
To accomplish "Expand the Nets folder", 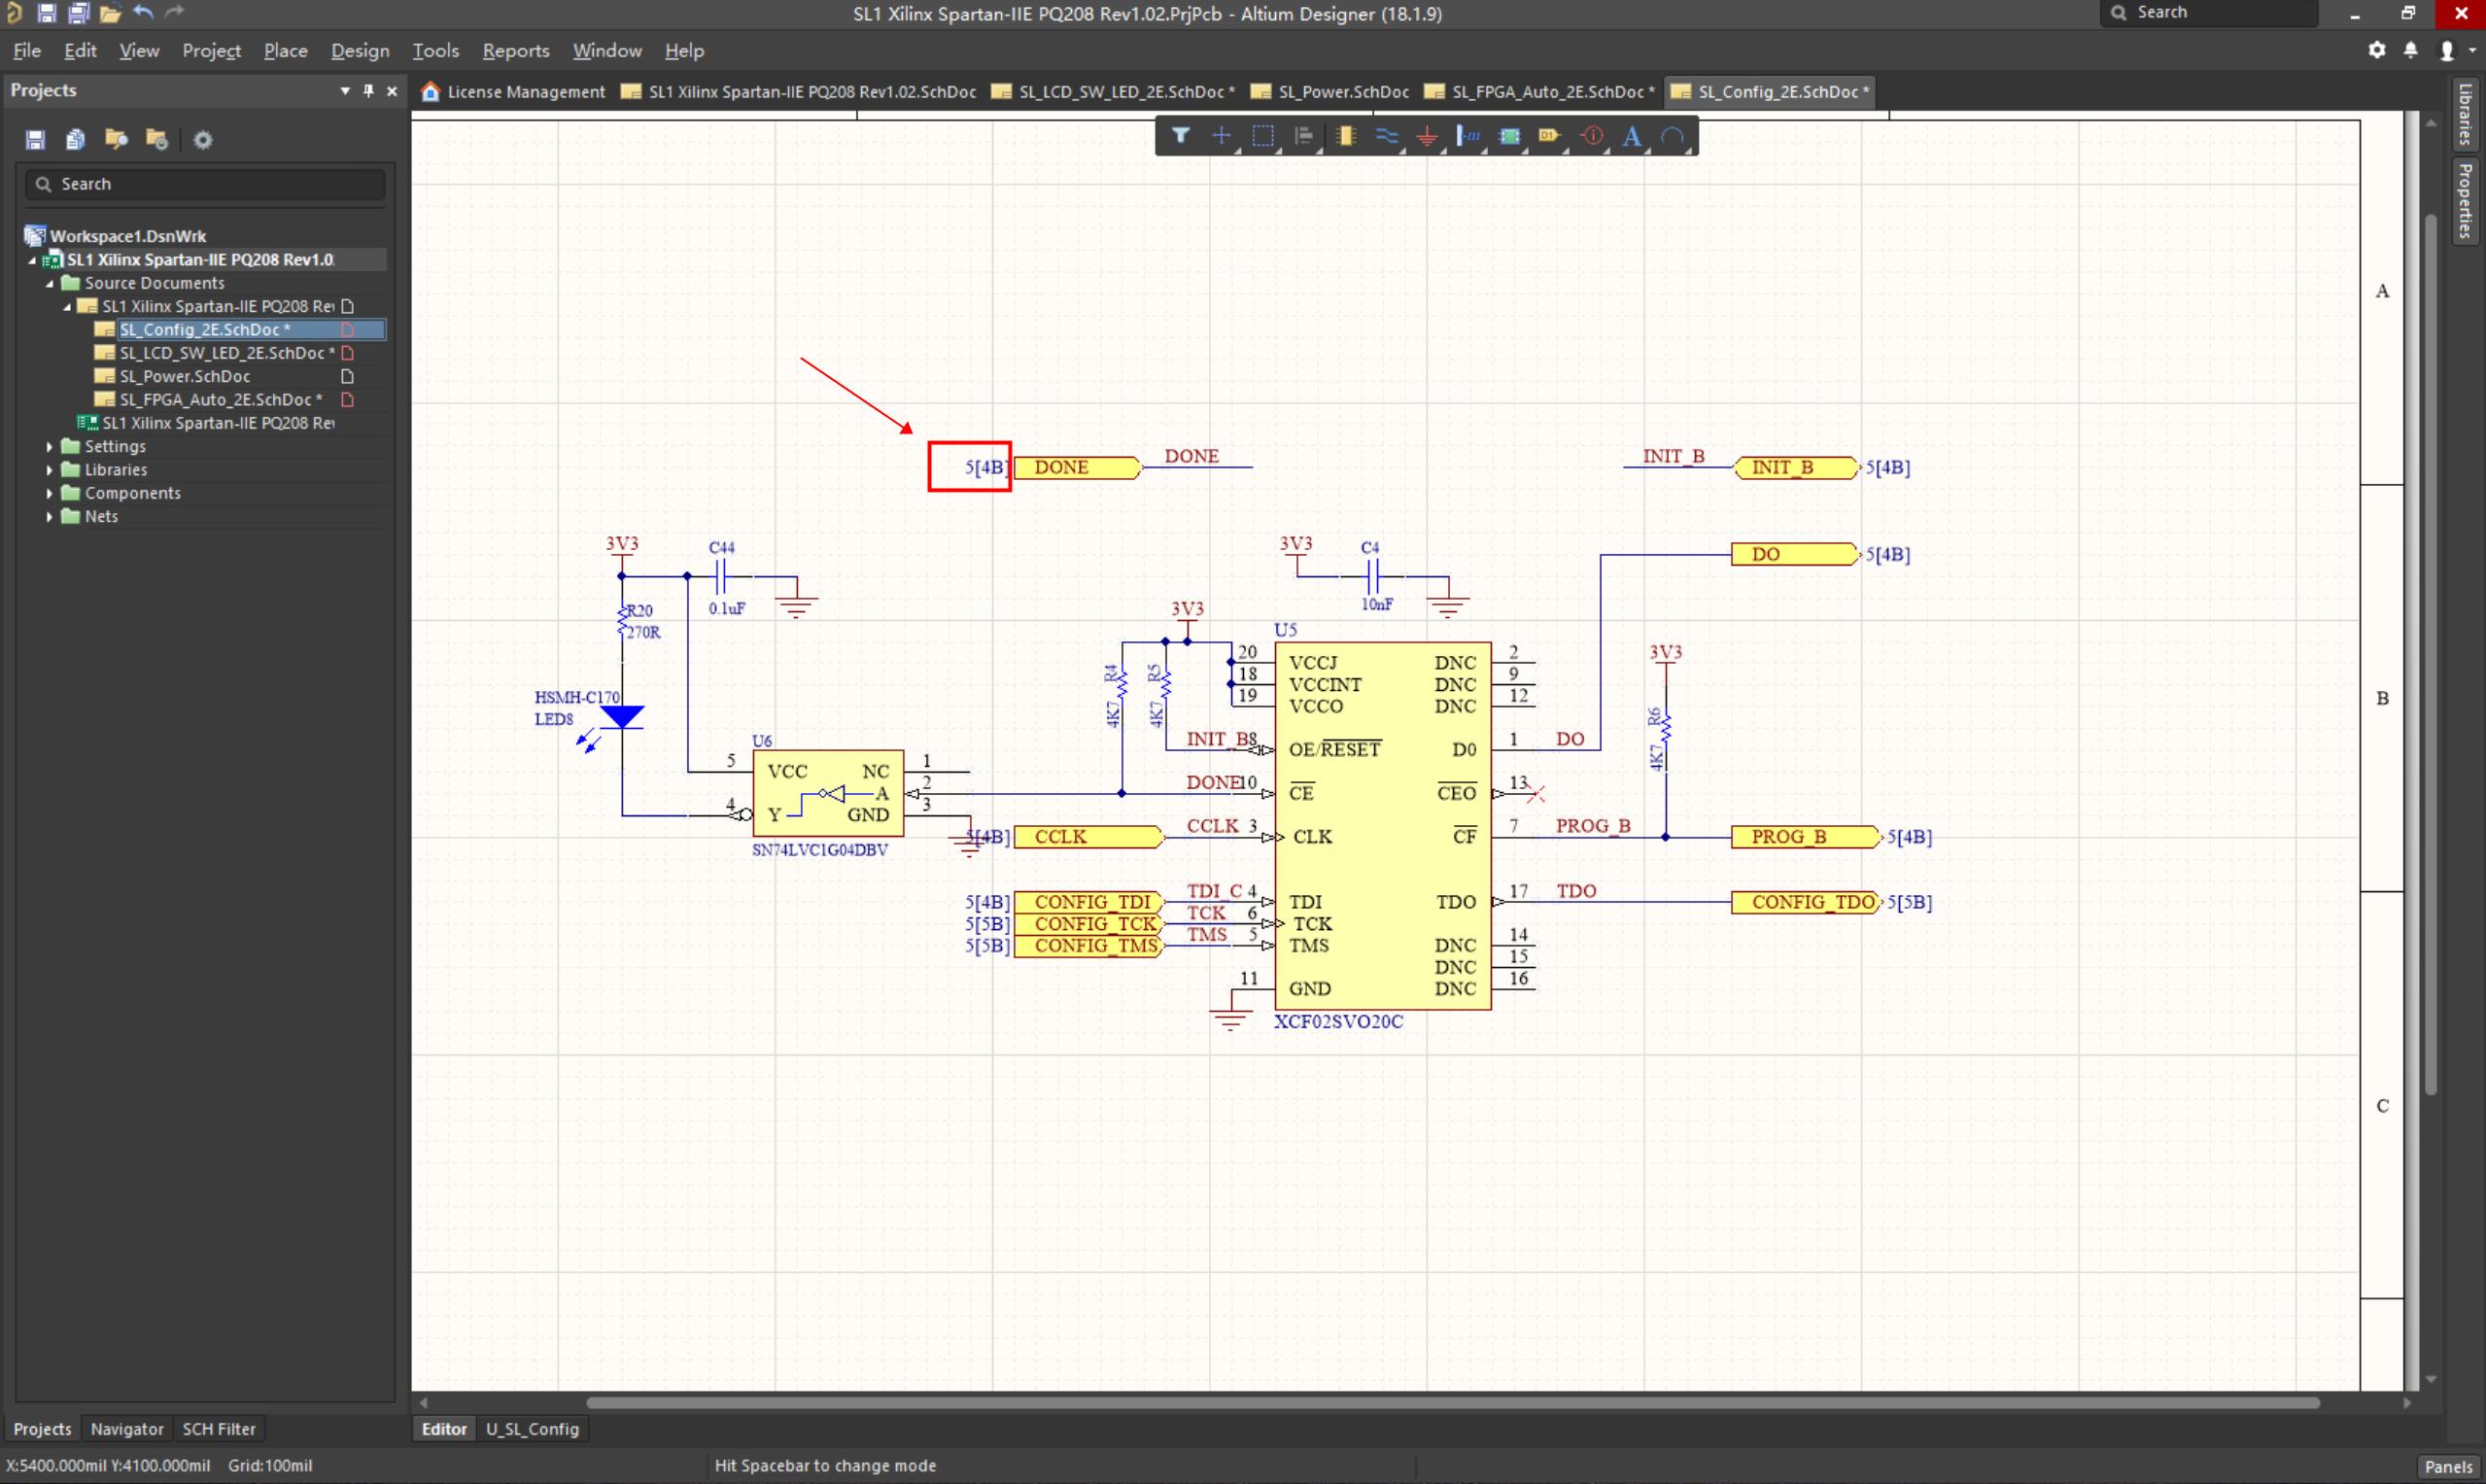I will coord(49,516).
